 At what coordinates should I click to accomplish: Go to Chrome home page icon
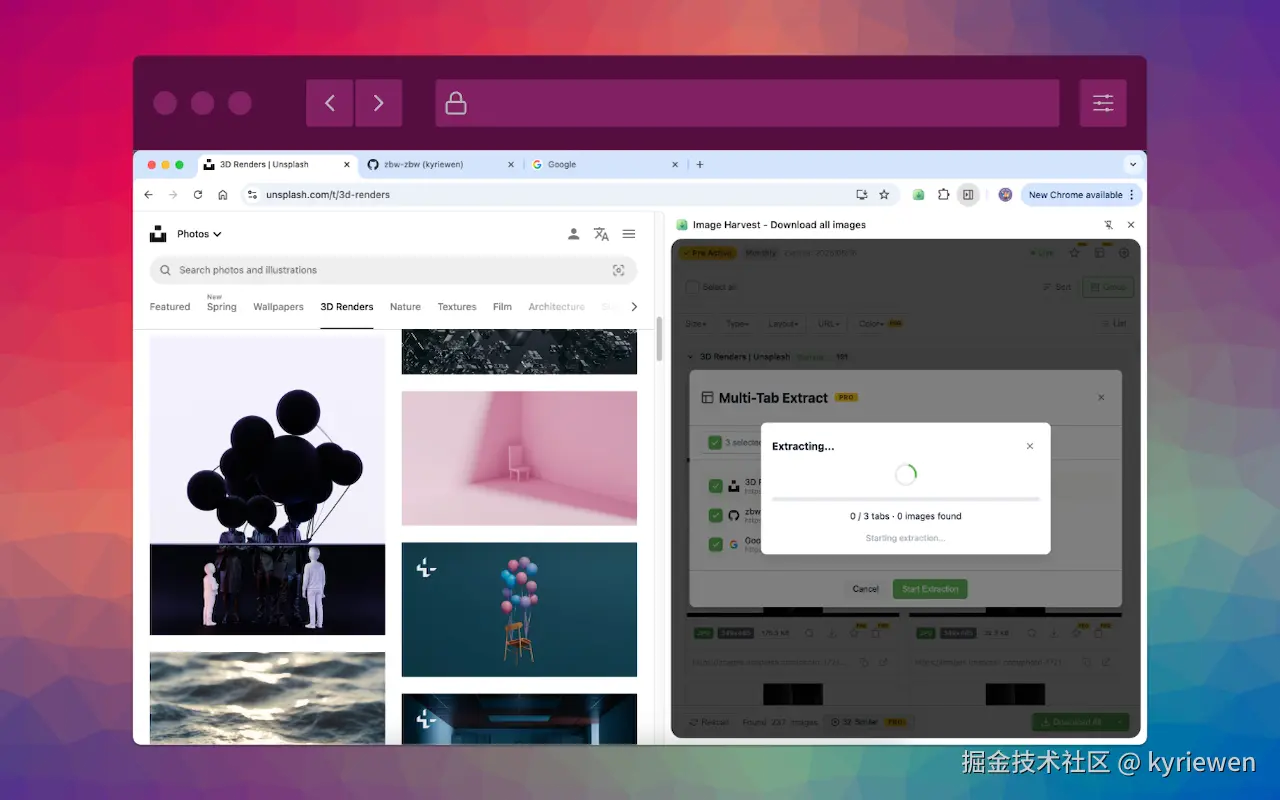tap(223, 194)
